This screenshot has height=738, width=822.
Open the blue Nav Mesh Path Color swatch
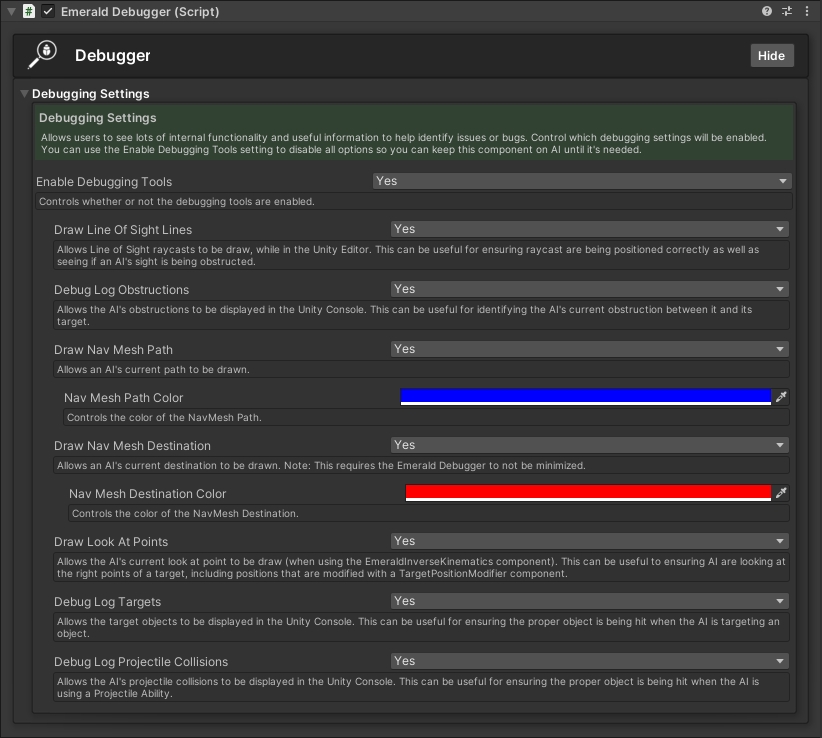pos(586,396)
